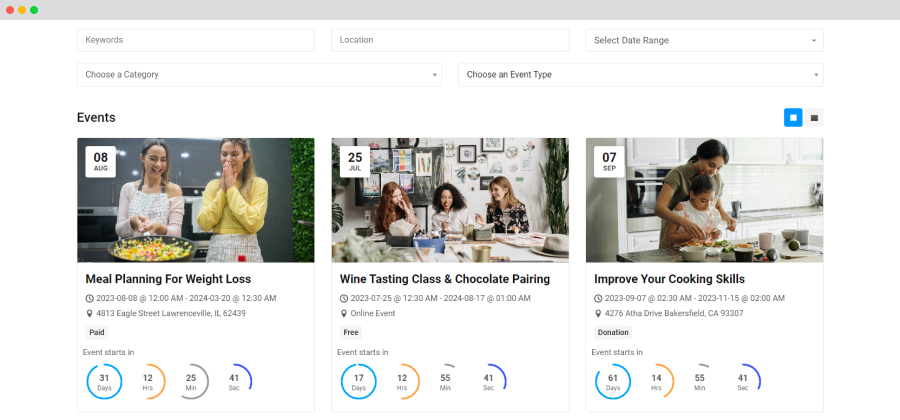Select the 2023-09-07 @ 02:30 AM date range
This screenshot has height=420, width=900.
695,298
